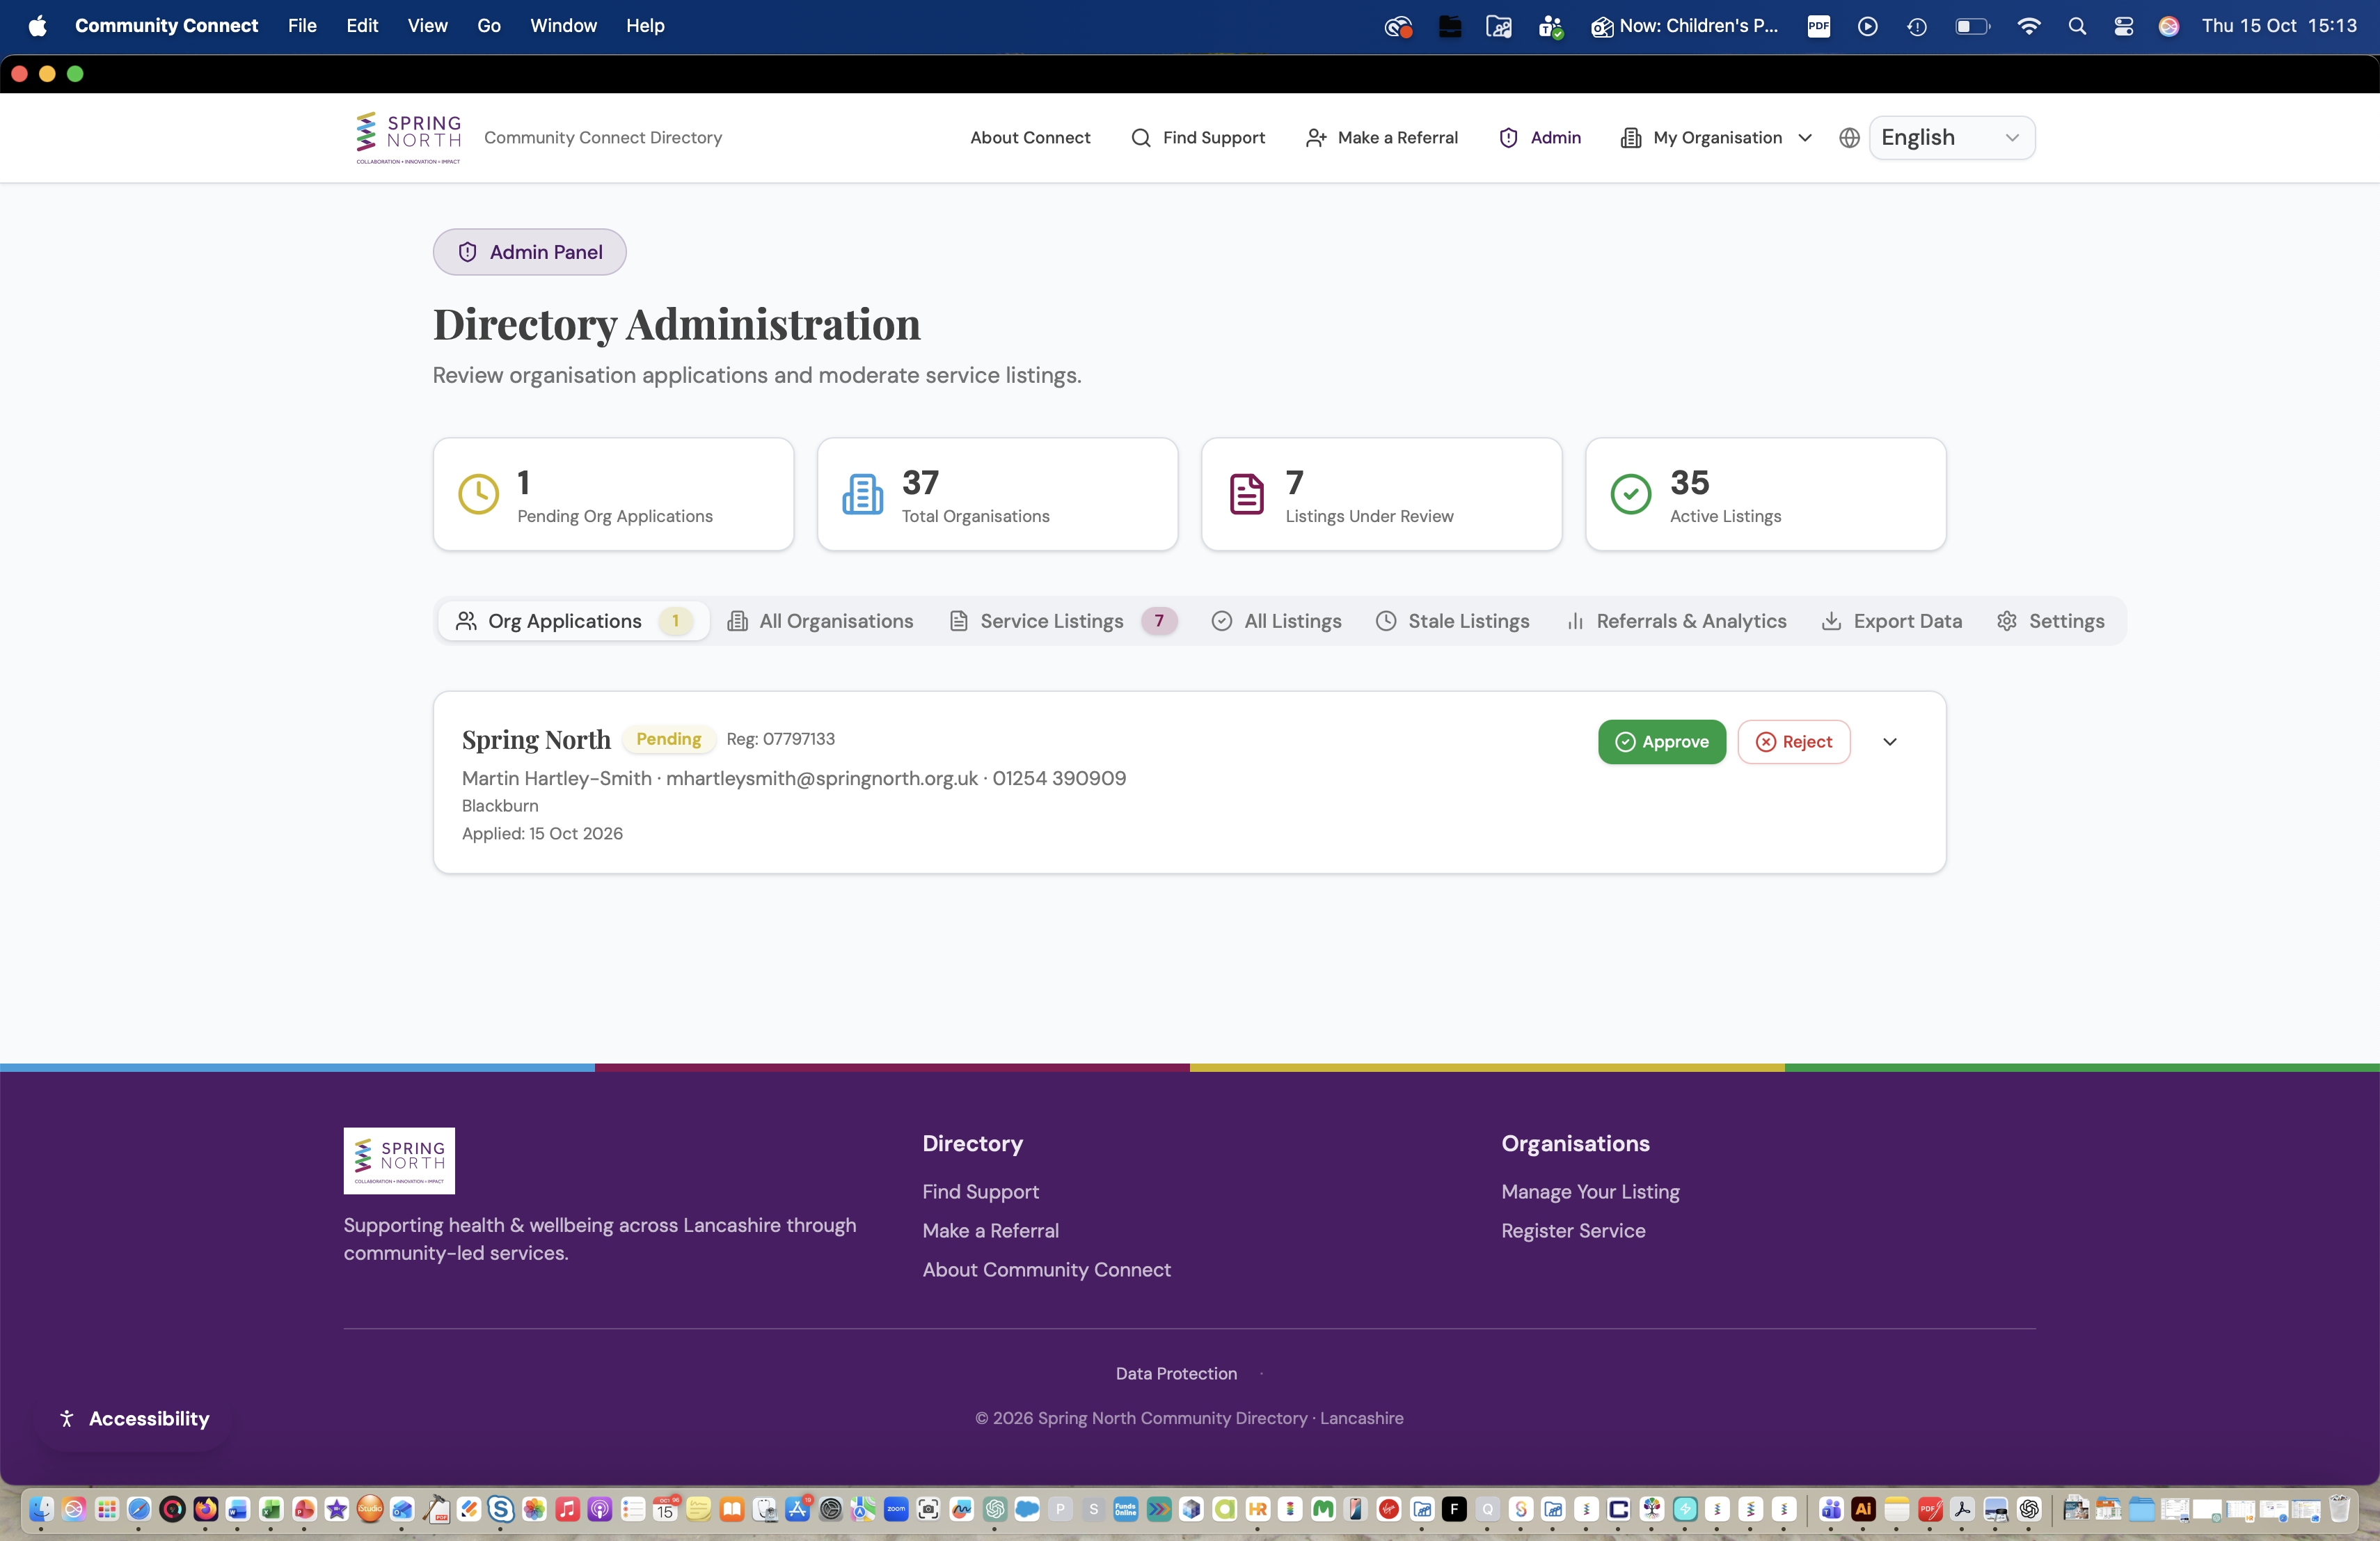Screen dimensions: 2380x1541
Task: Open the Referrals & Analytics tab
Action: pos(1675,621)
